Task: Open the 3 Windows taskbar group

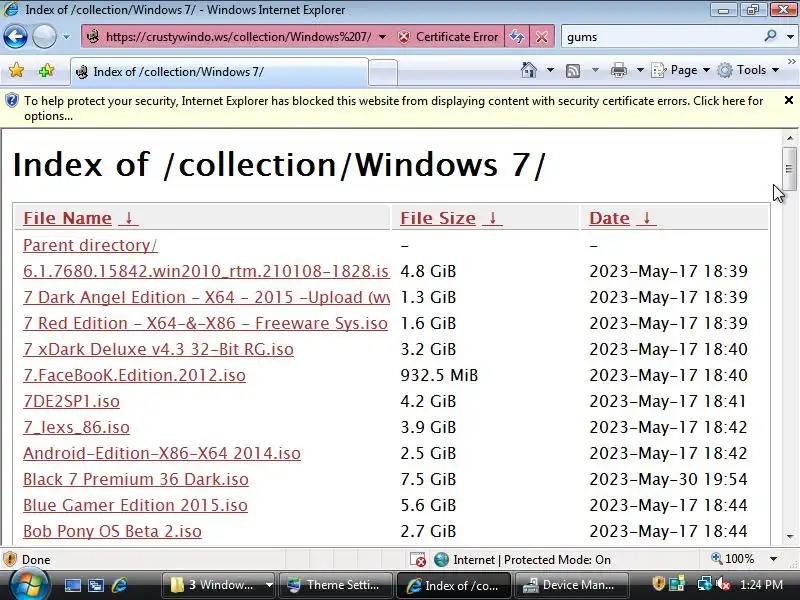Action: [219, 585]
